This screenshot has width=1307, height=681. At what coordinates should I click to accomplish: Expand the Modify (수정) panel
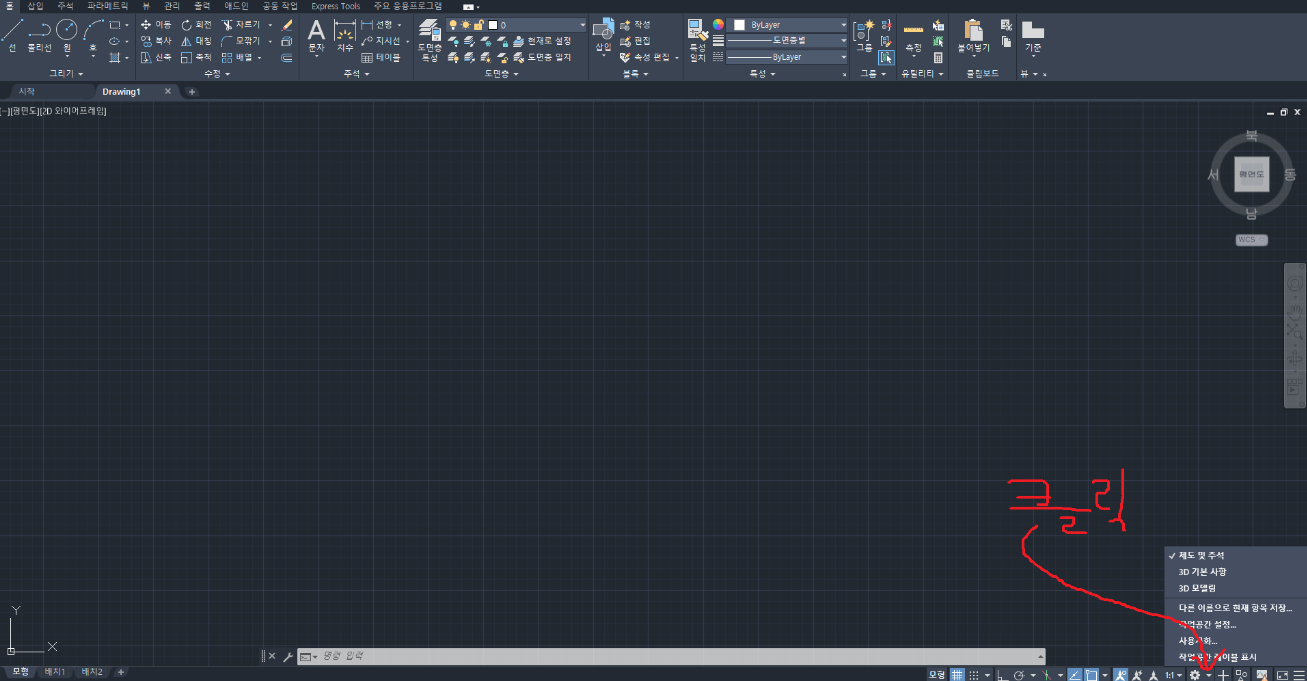pyautogui.click(x=217, y=73)
